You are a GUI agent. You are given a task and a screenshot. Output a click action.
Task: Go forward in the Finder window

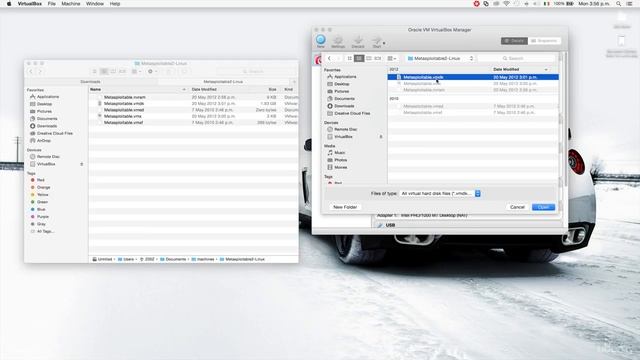40,71
